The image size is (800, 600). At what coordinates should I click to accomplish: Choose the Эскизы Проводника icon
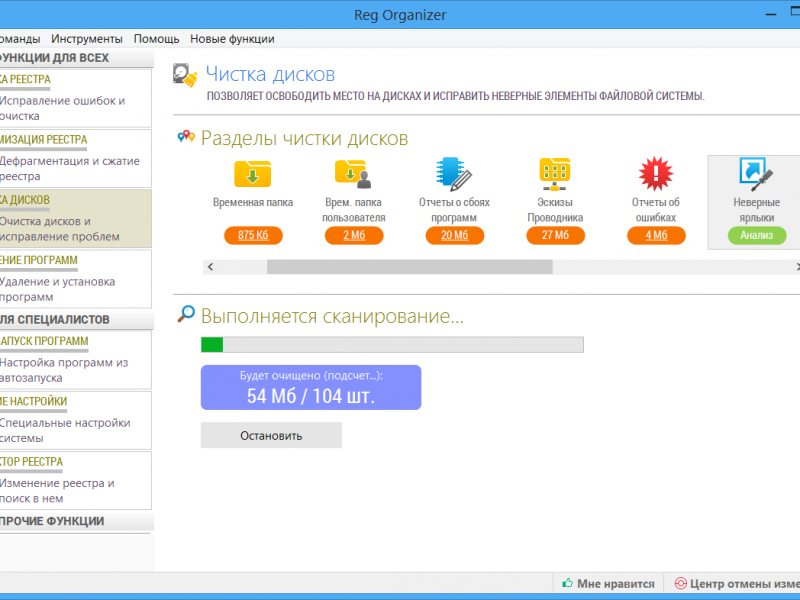(x=555, y=173)
